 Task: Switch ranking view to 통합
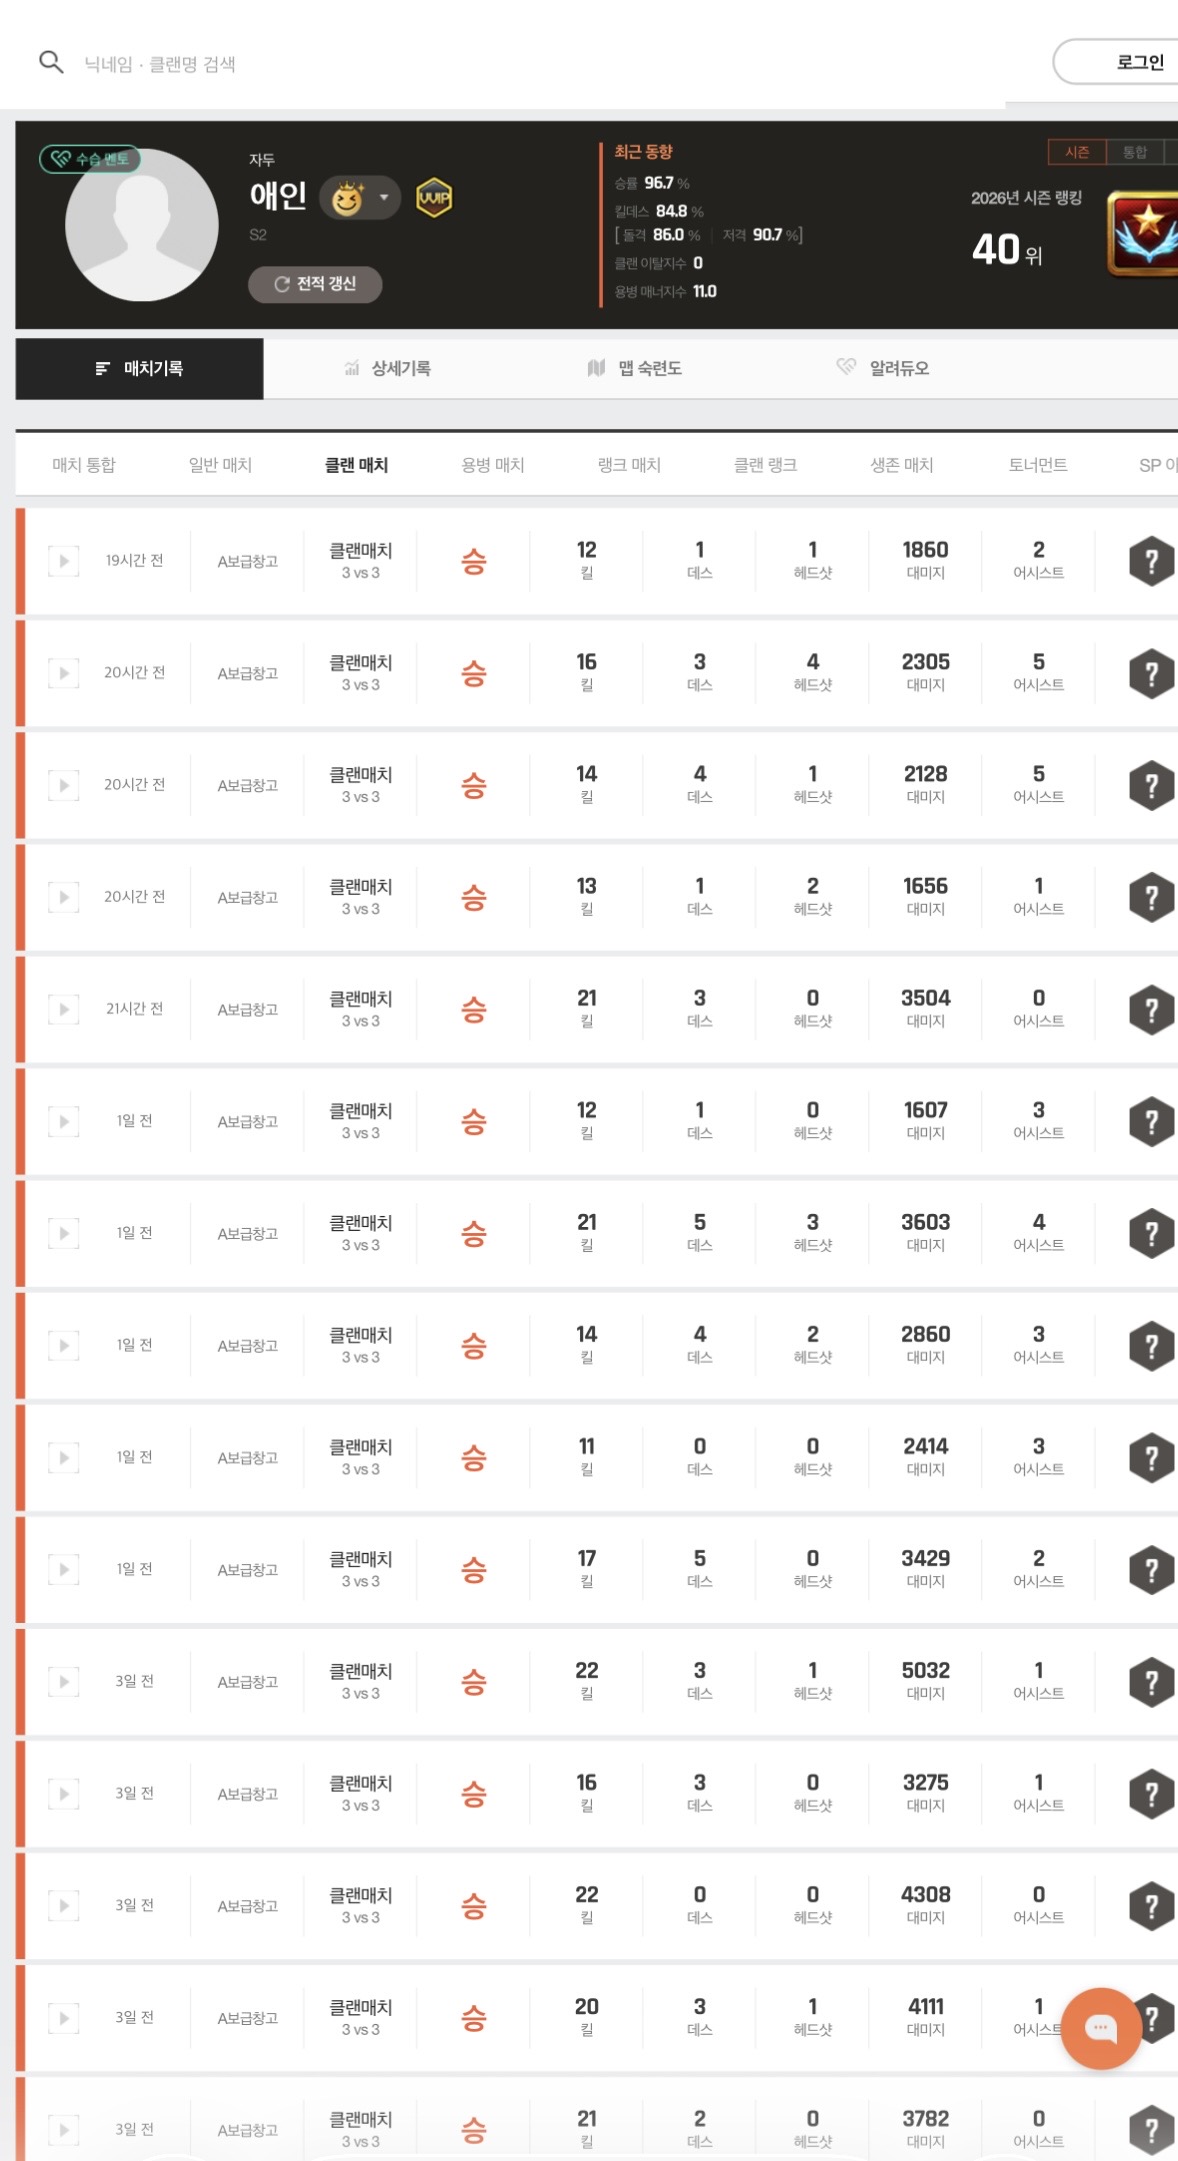pyautogui.click(x=1134, y=152)
